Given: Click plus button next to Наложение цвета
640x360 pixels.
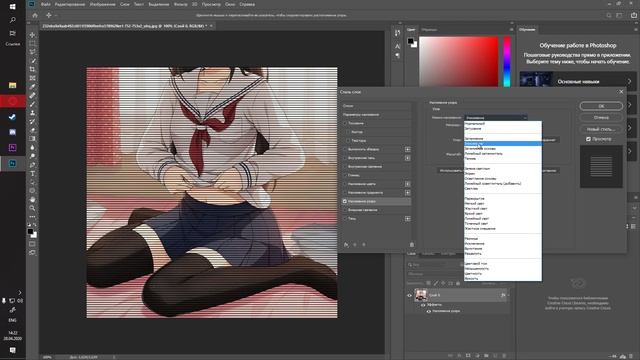Looking at the screenshot, I should click(407, 184).
